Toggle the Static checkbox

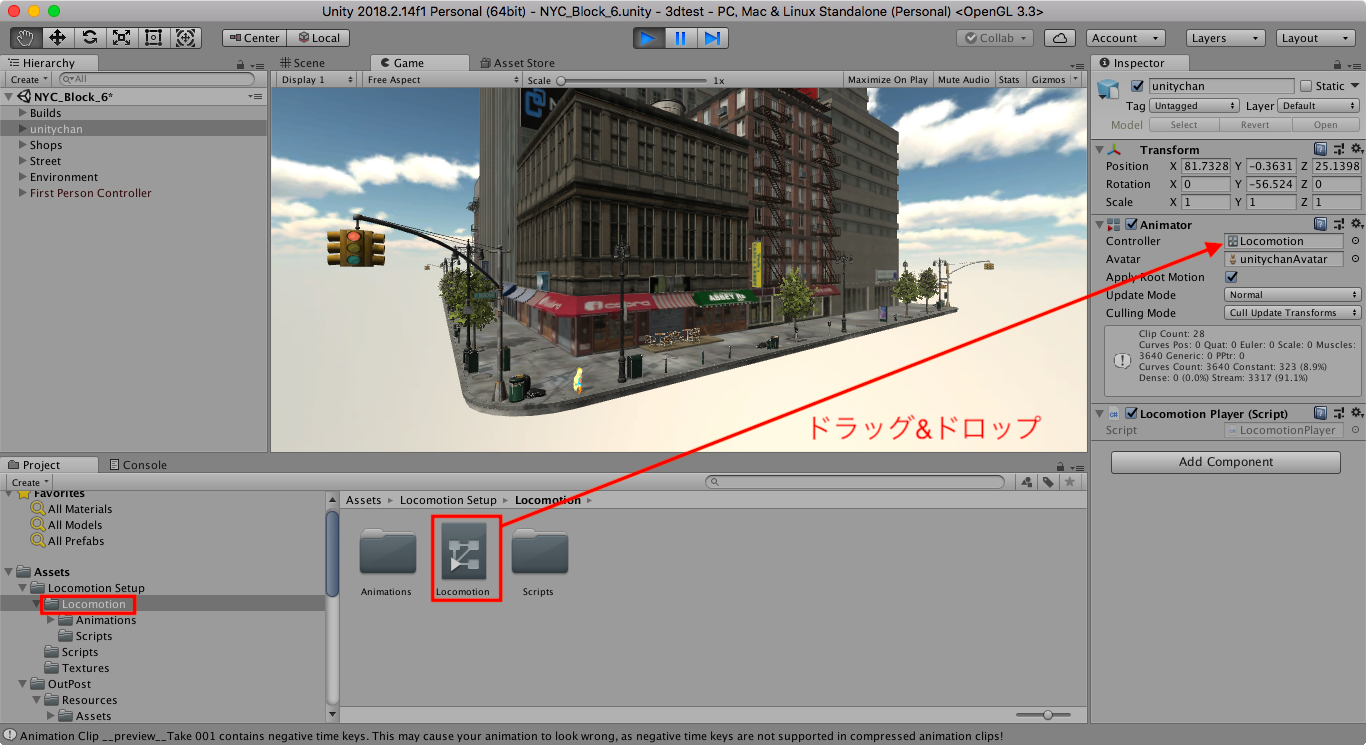[1305, 86]
